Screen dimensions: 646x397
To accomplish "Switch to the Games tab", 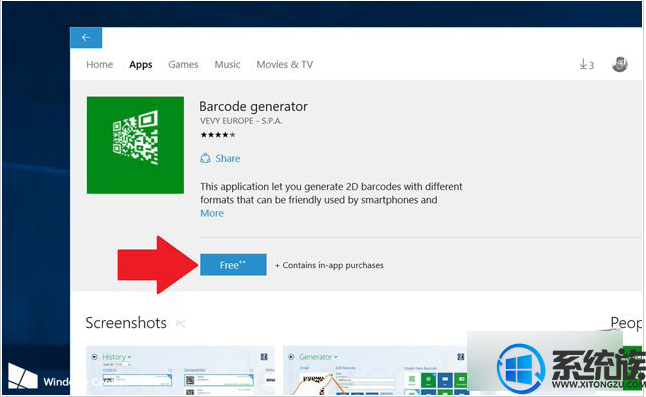I will click(x=183, y=65).
